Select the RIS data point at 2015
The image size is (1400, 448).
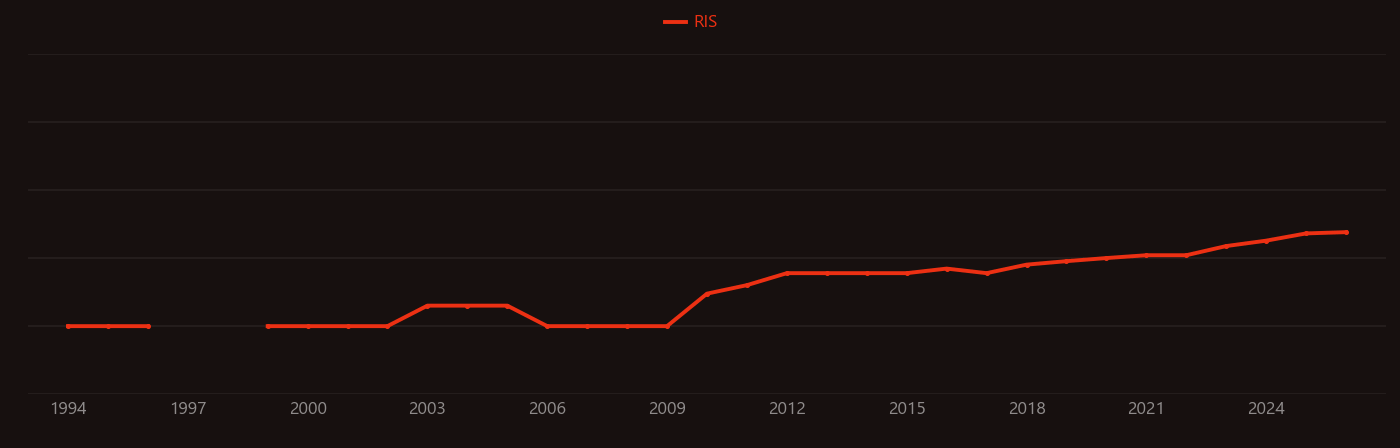(907, 273)
